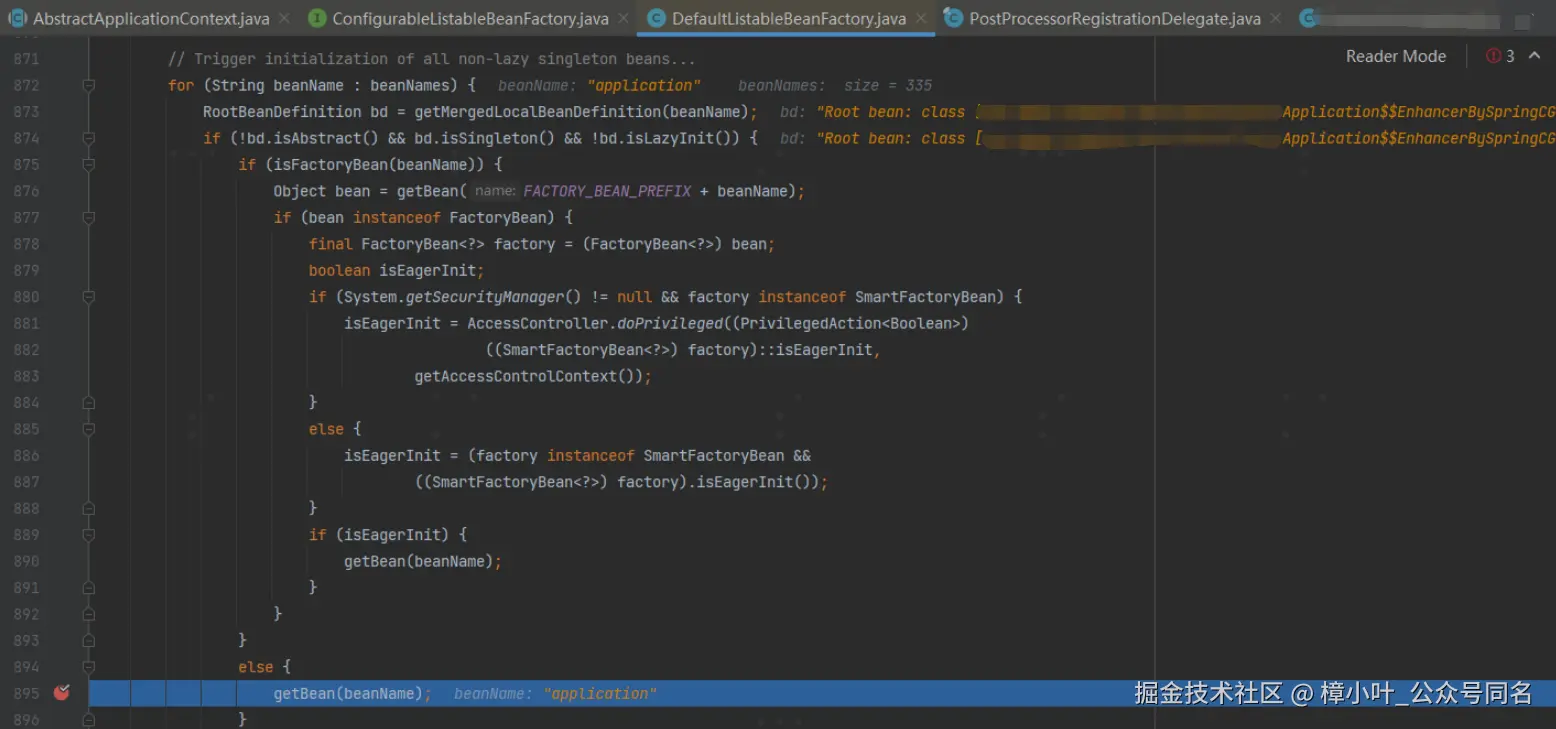Click the fold end marker at line 884

(x=88, y=402)
